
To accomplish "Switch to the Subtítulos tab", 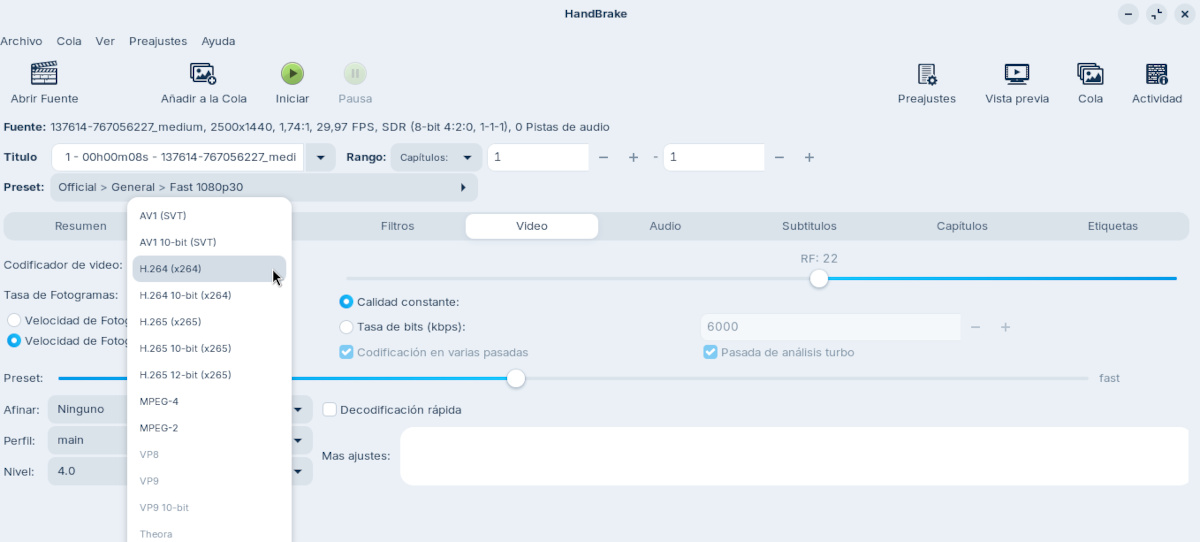I will (809, 226).
